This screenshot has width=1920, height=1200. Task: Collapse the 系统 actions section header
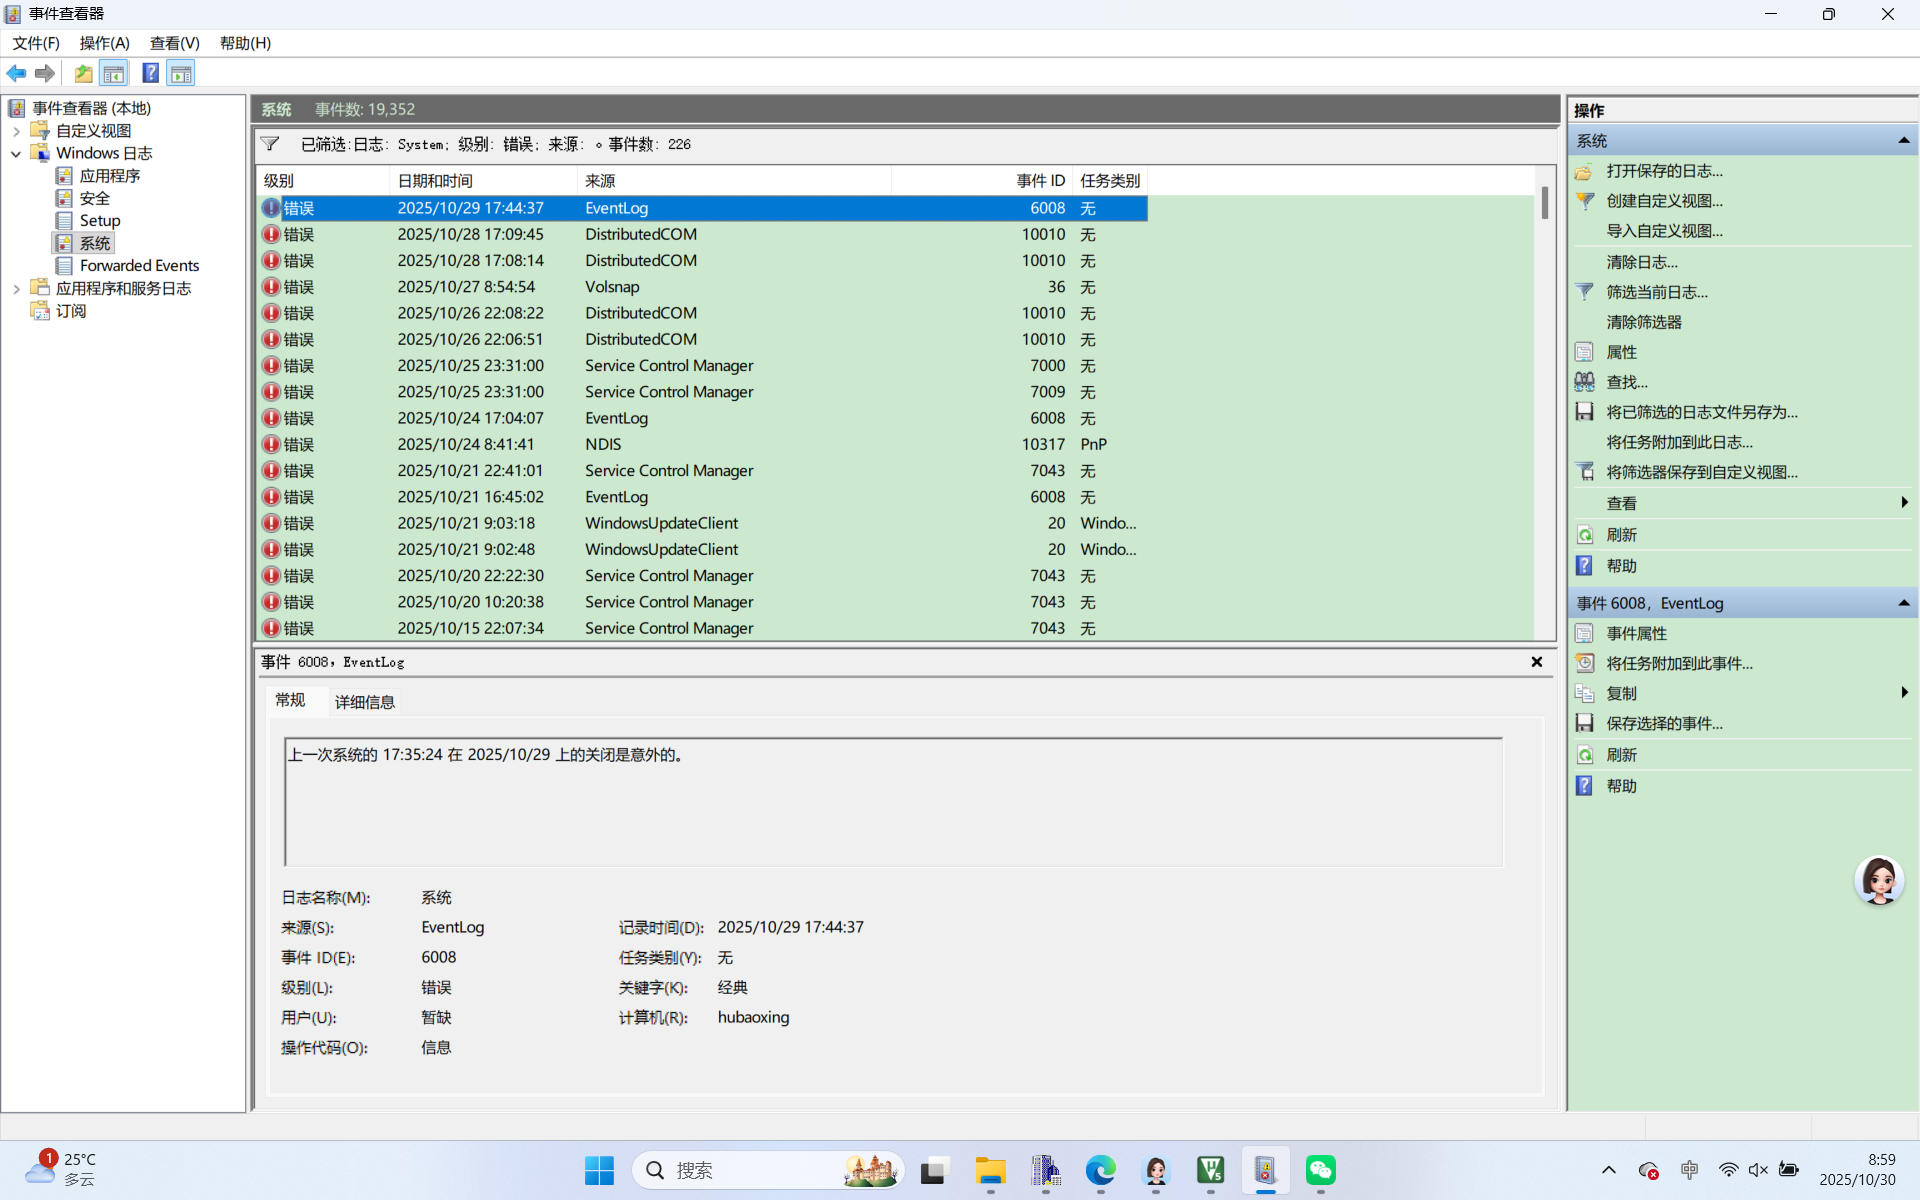point(1903,141)
